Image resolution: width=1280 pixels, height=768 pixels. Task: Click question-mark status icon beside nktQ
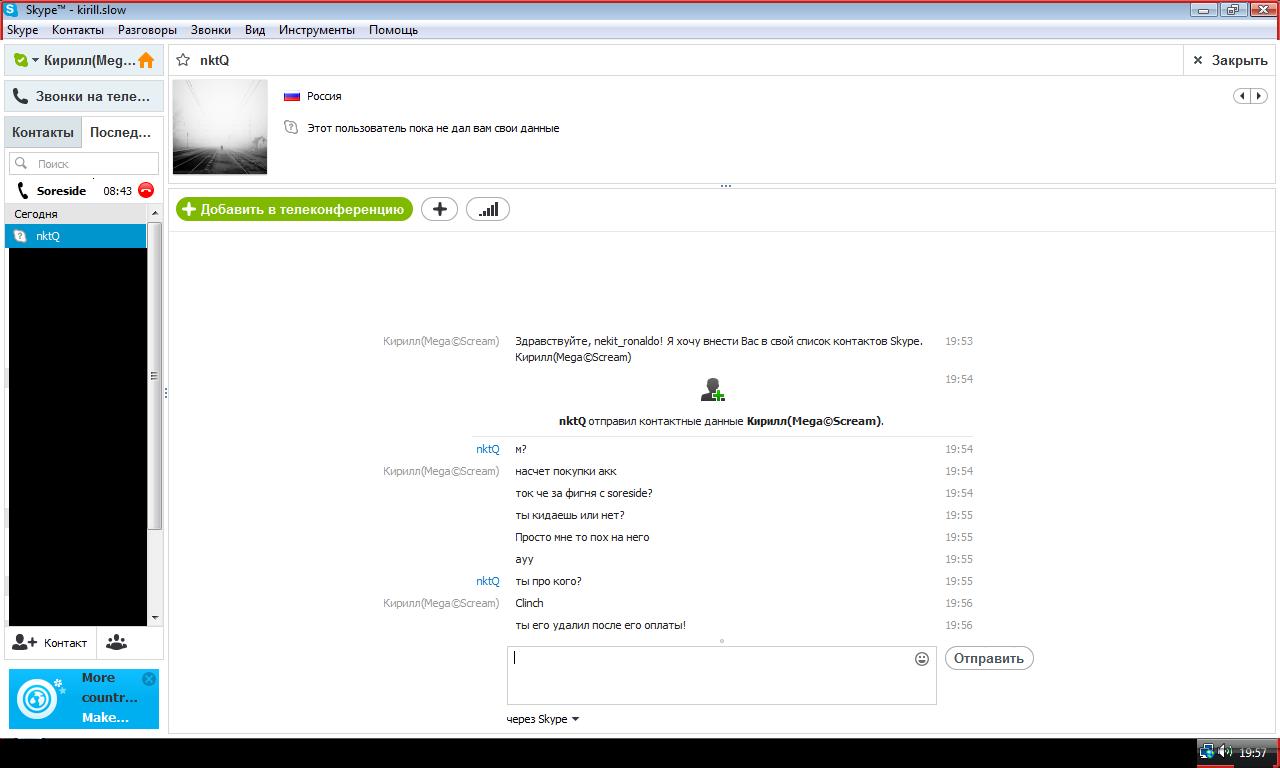click(x=20, y=236)
